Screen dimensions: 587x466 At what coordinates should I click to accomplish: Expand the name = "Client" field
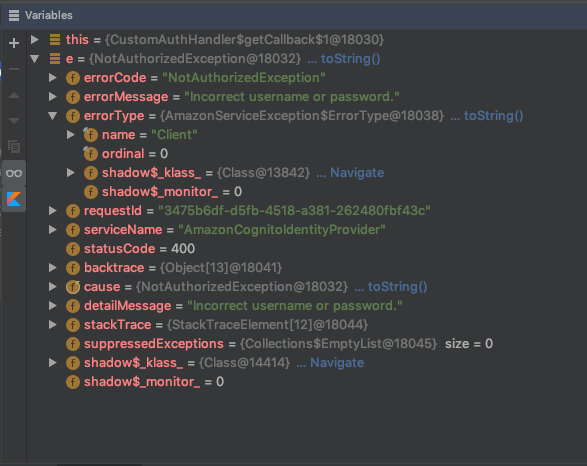pos(71,134)
